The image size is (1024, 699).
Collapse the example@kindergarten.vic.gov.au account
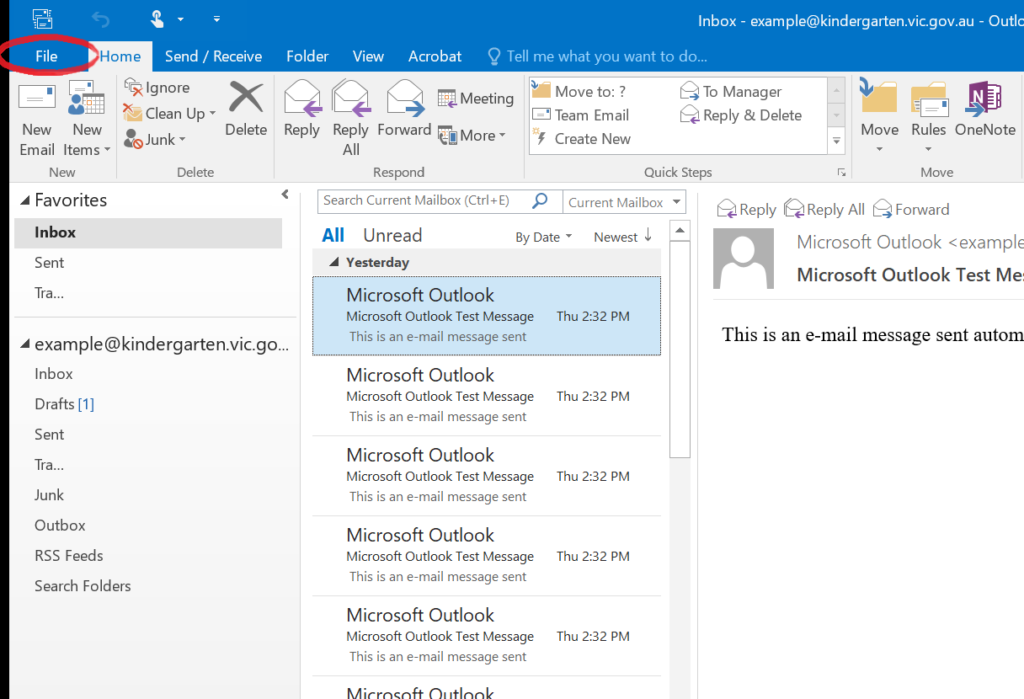(25, 344)
